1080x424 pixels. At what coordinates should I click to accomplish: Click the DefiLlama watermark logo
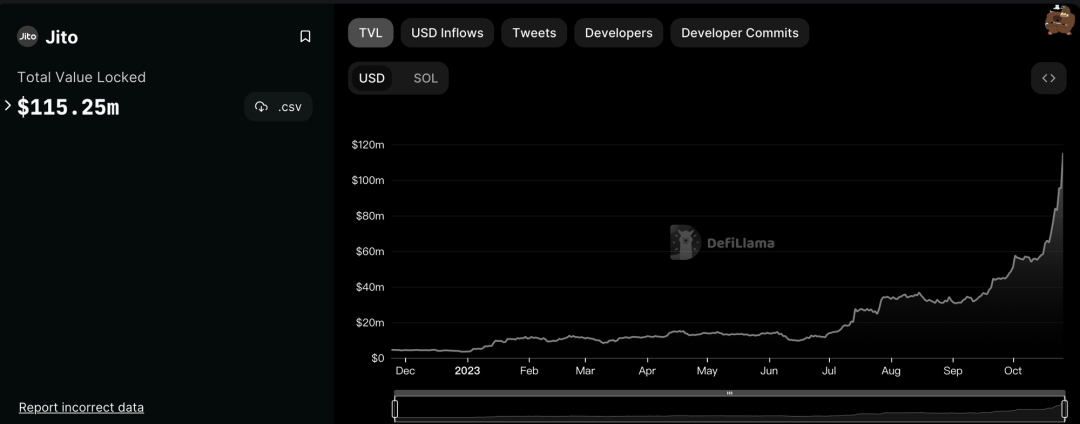[722, 242]
